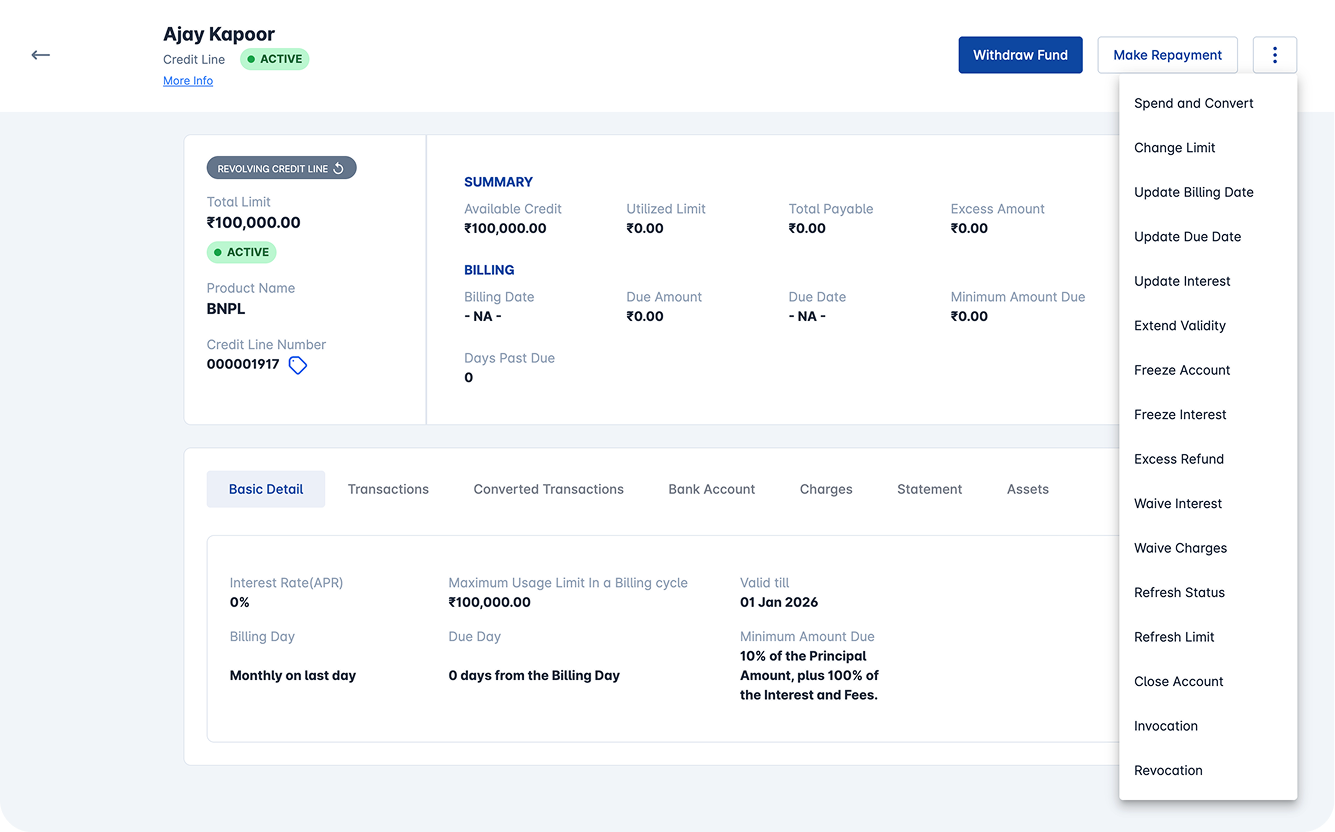Image resolution: width=1335 pixels, height=832 pixels.
Task: Switch to the Transactions tab
Action: pyautogui.click(x=388, y=489)
